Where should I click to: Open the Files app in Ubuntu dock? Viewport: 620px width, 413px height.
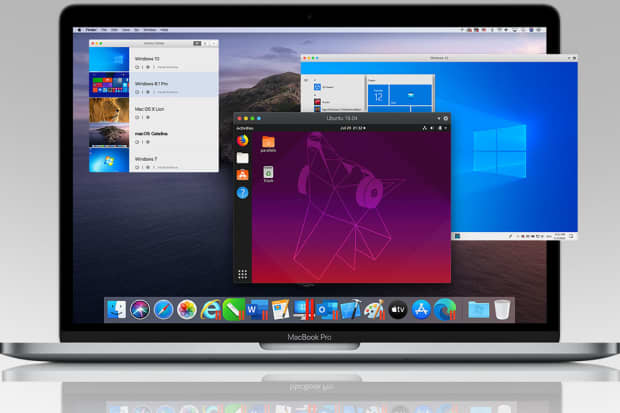[x=242, y=158]
